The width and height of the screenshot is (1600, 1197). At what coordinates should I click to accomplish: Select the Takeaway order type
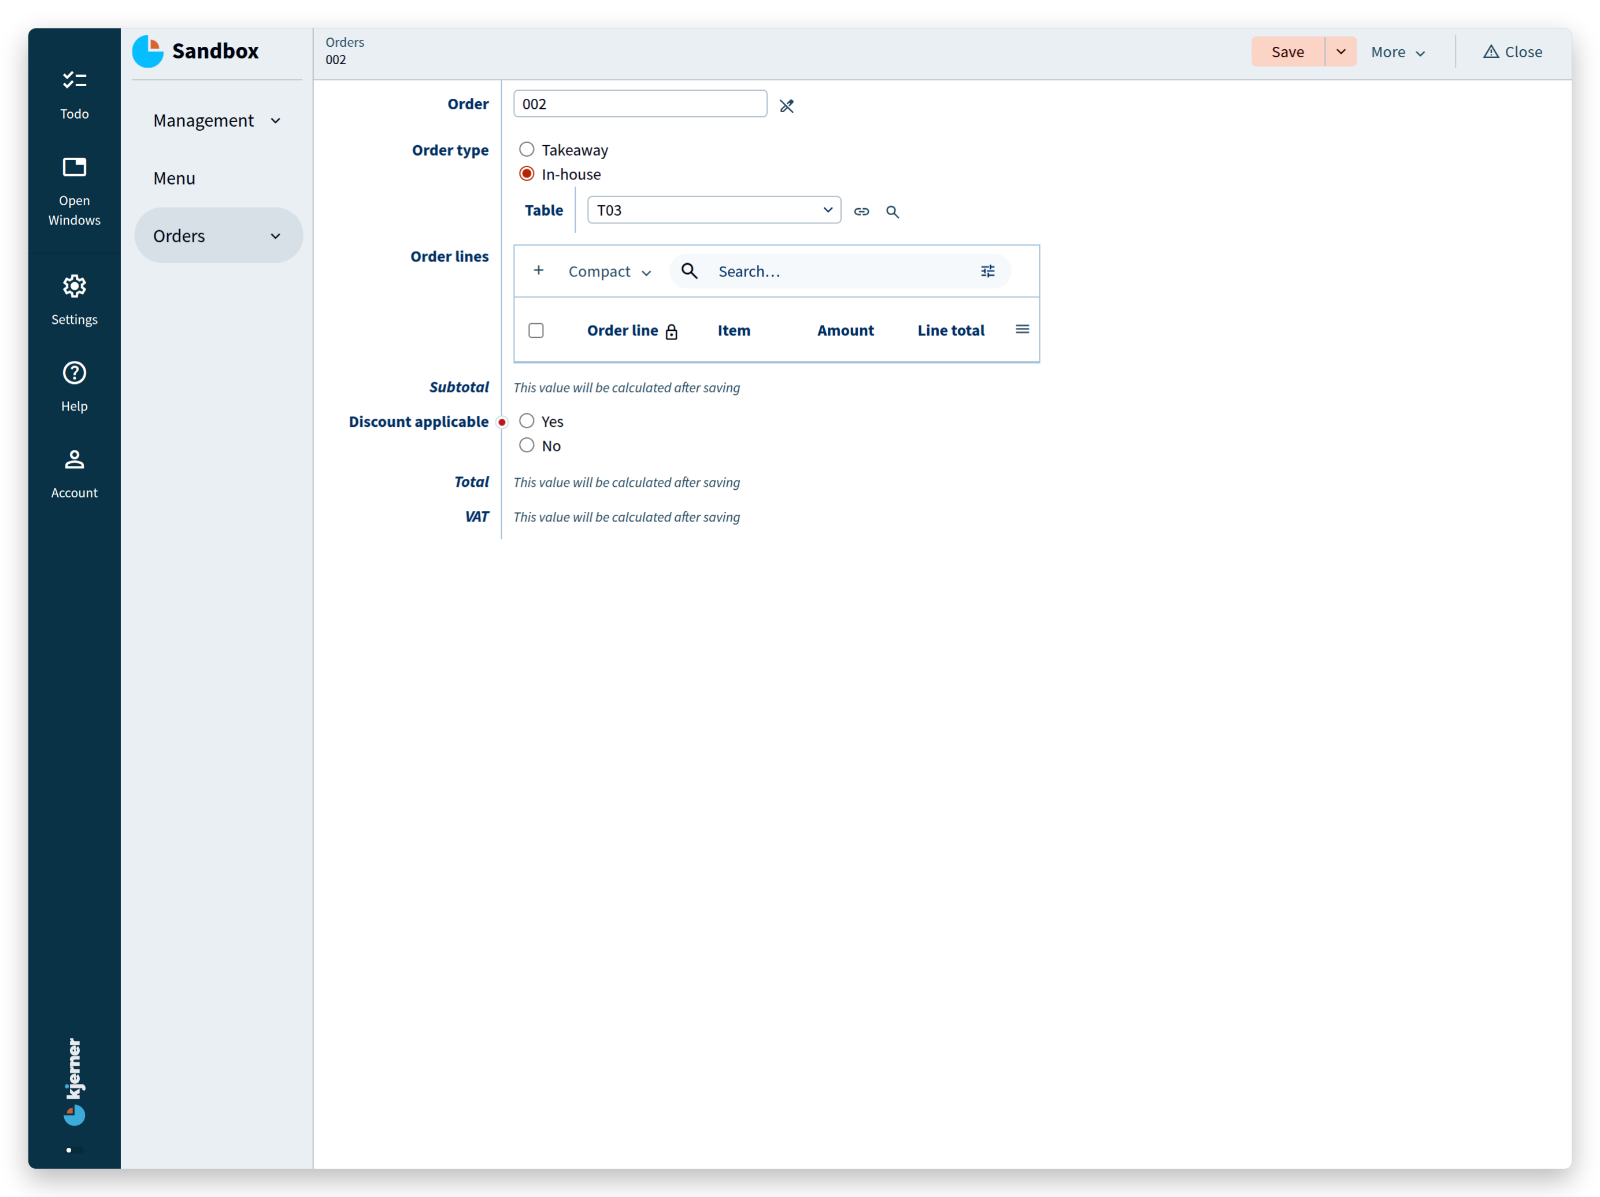pos(527,150)
